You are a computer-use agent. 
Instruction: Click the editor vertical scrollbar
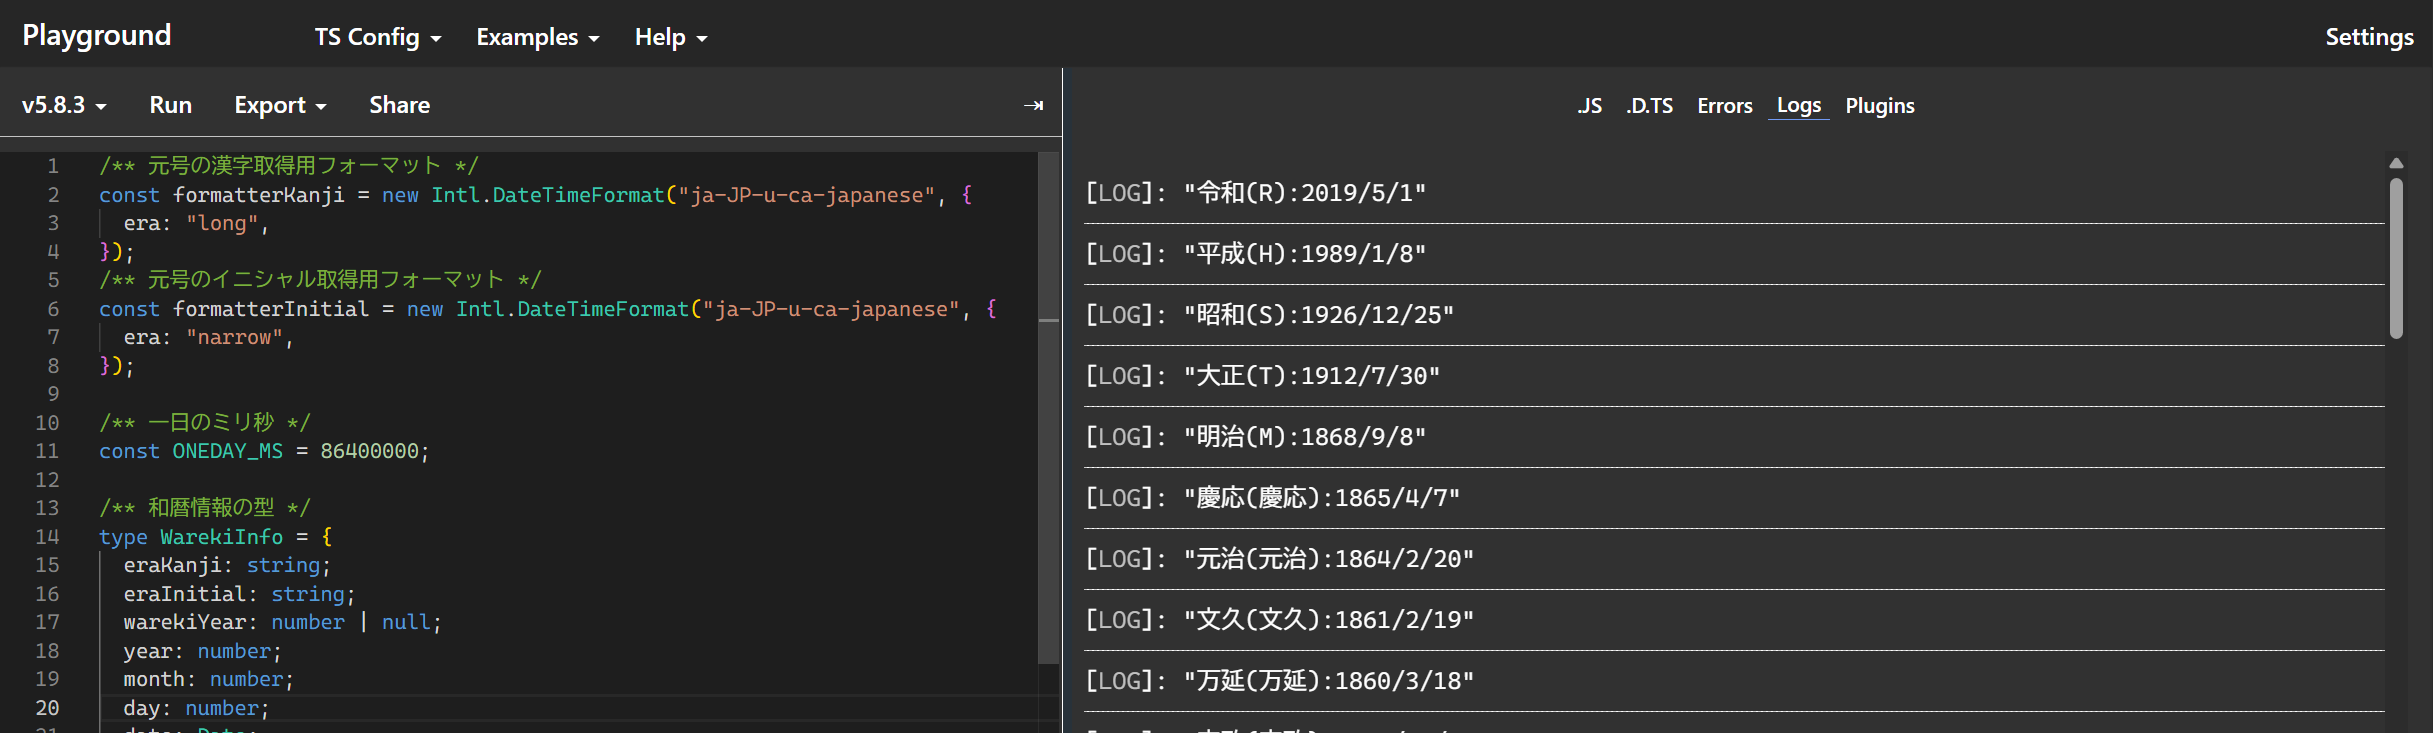[x=1049, y=407]
